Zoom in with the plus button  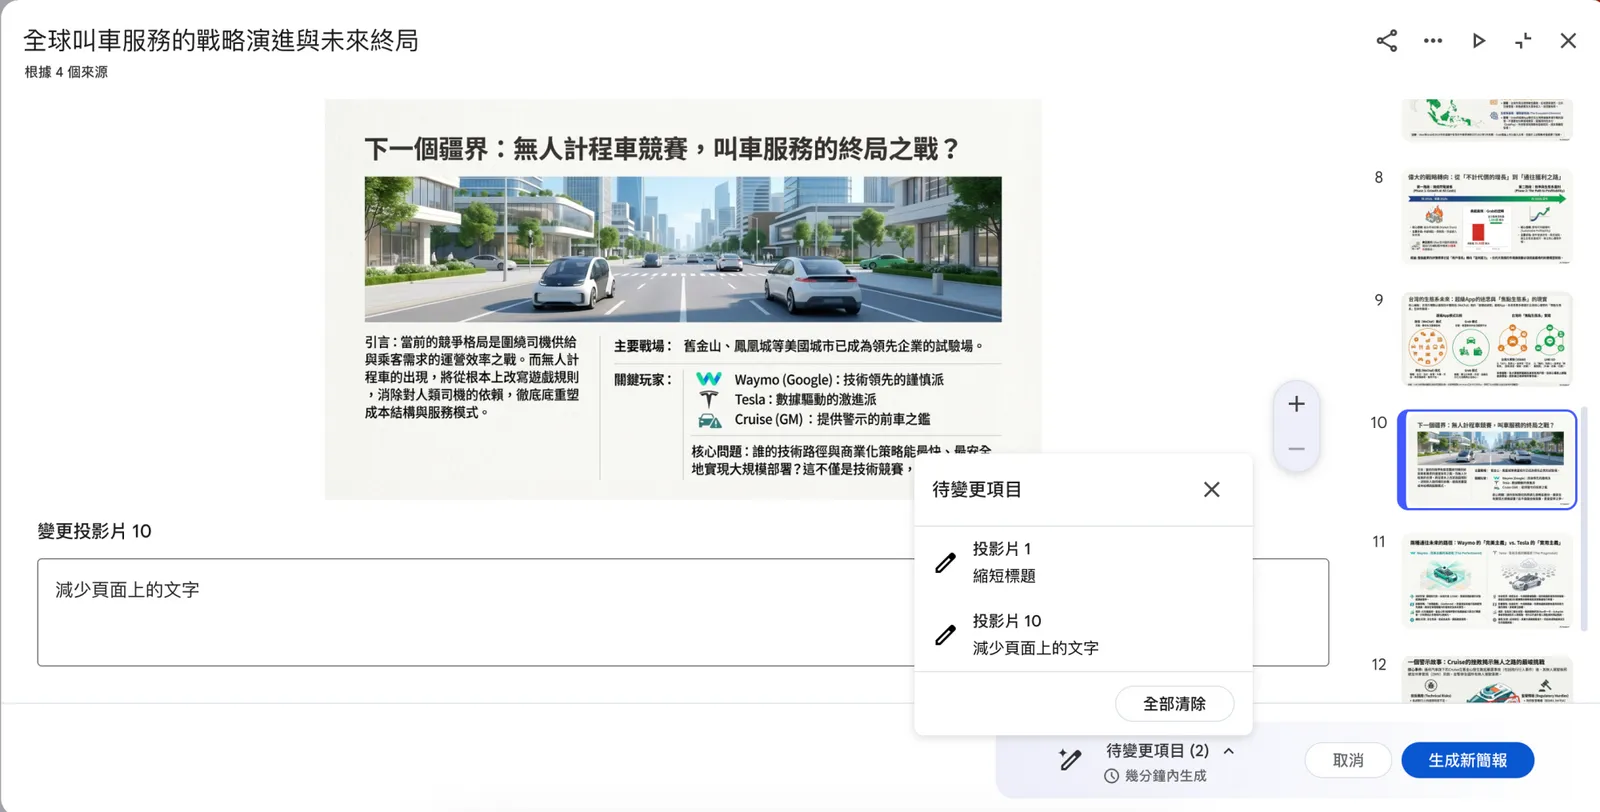click(x=1296, y=404)
